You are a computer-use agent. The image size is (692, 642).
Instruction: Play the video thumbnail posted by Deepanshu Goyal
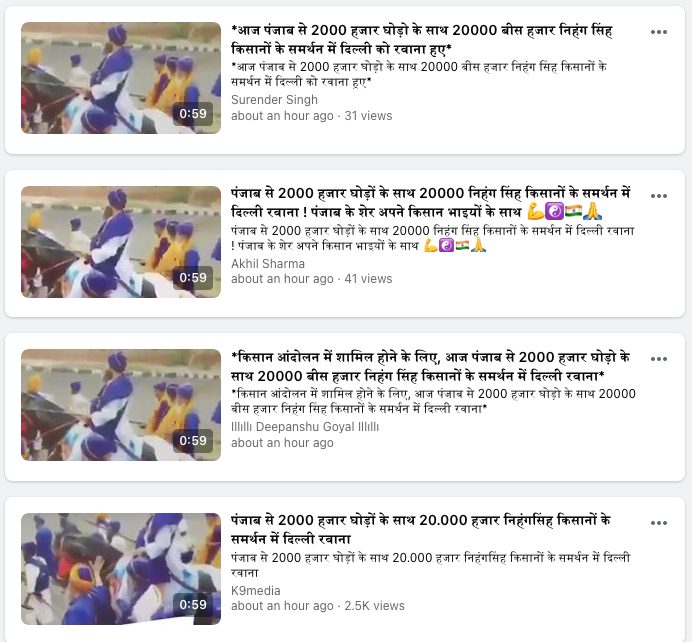121,405
